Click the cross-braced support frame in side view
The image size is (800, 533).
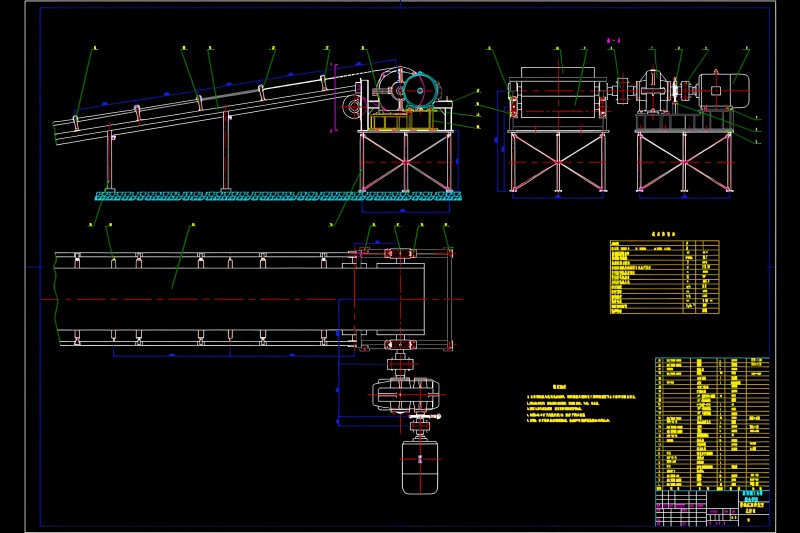(x=406, y=160)
